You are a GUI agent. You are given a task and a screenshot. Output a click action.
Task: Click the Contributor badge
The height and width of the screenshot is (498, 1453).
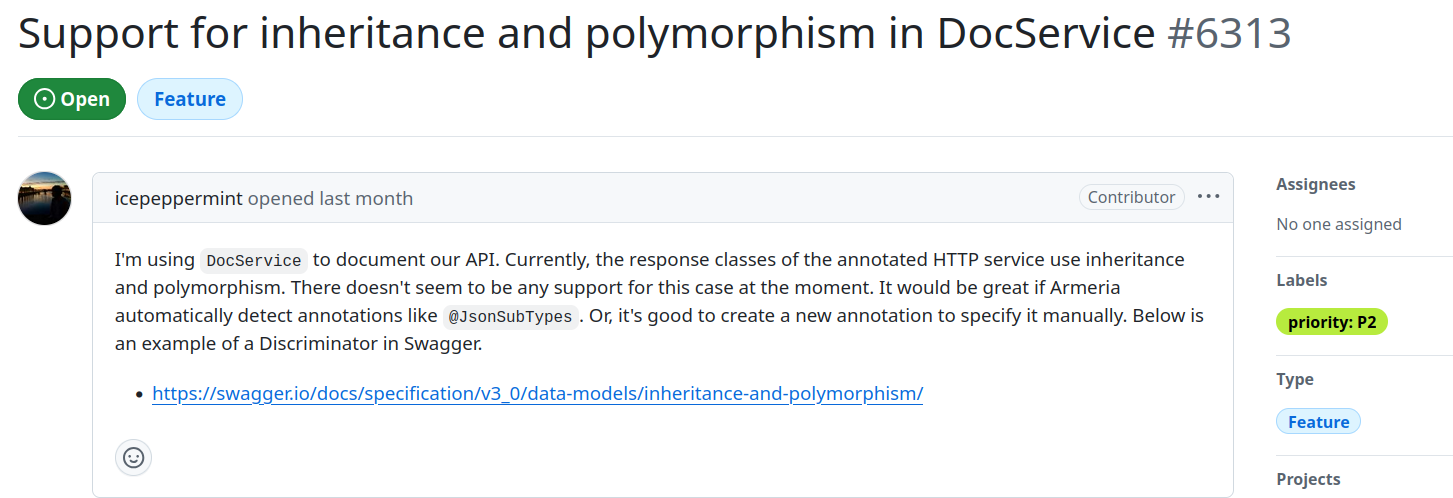(1131, 197)
